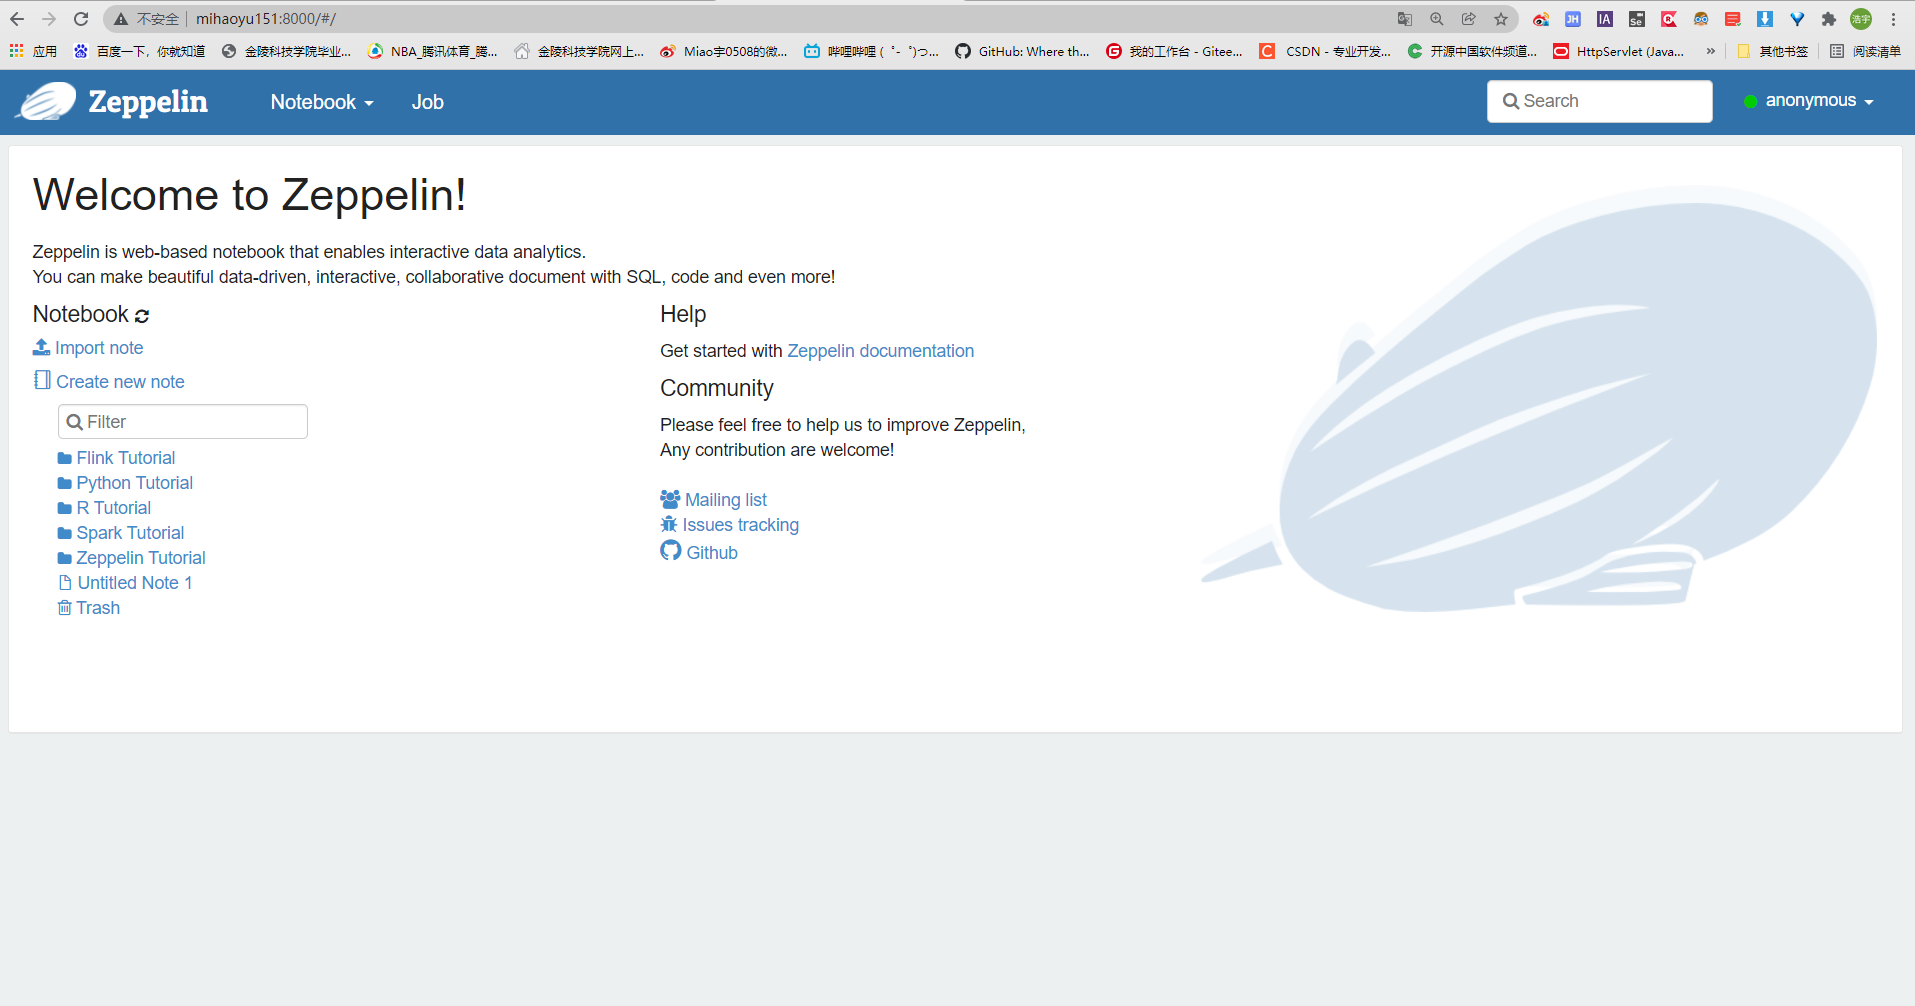
Task: Reload the notebook list with the refresh icon
Action: tap(142, 316)
